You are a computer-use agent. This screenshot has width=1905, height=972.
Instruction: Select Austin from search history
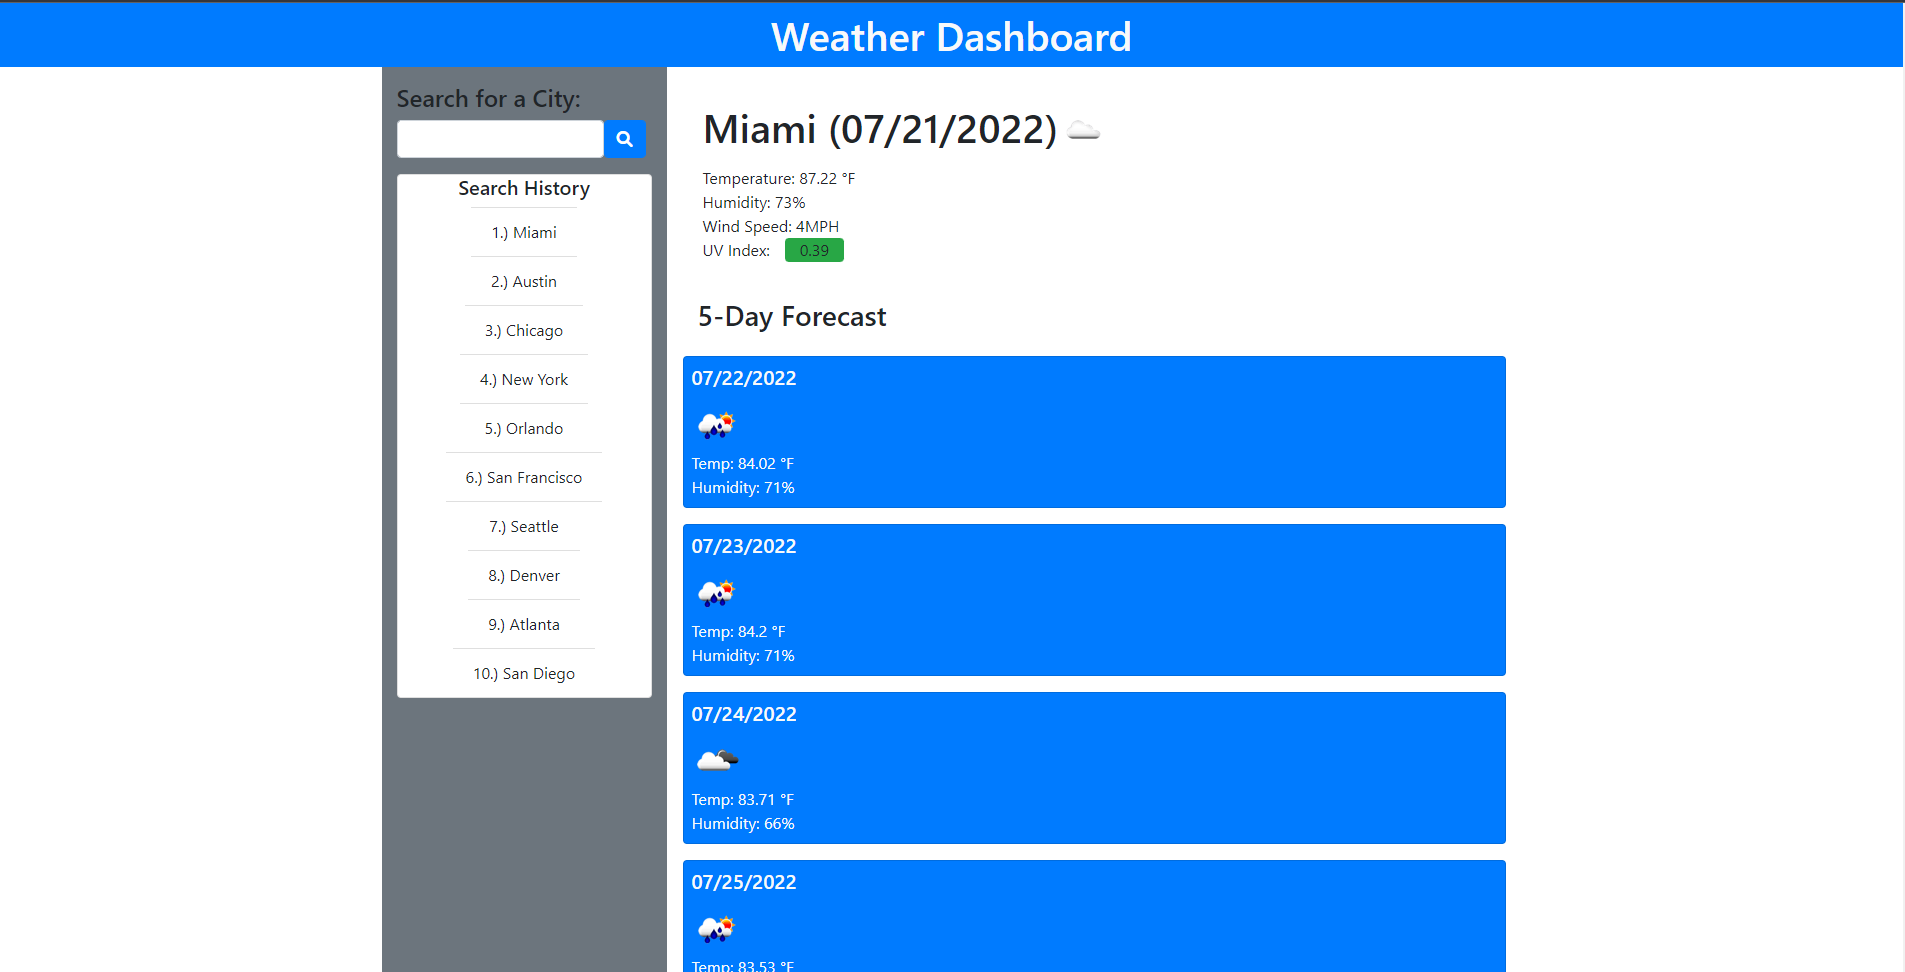[x=524, y=281]
